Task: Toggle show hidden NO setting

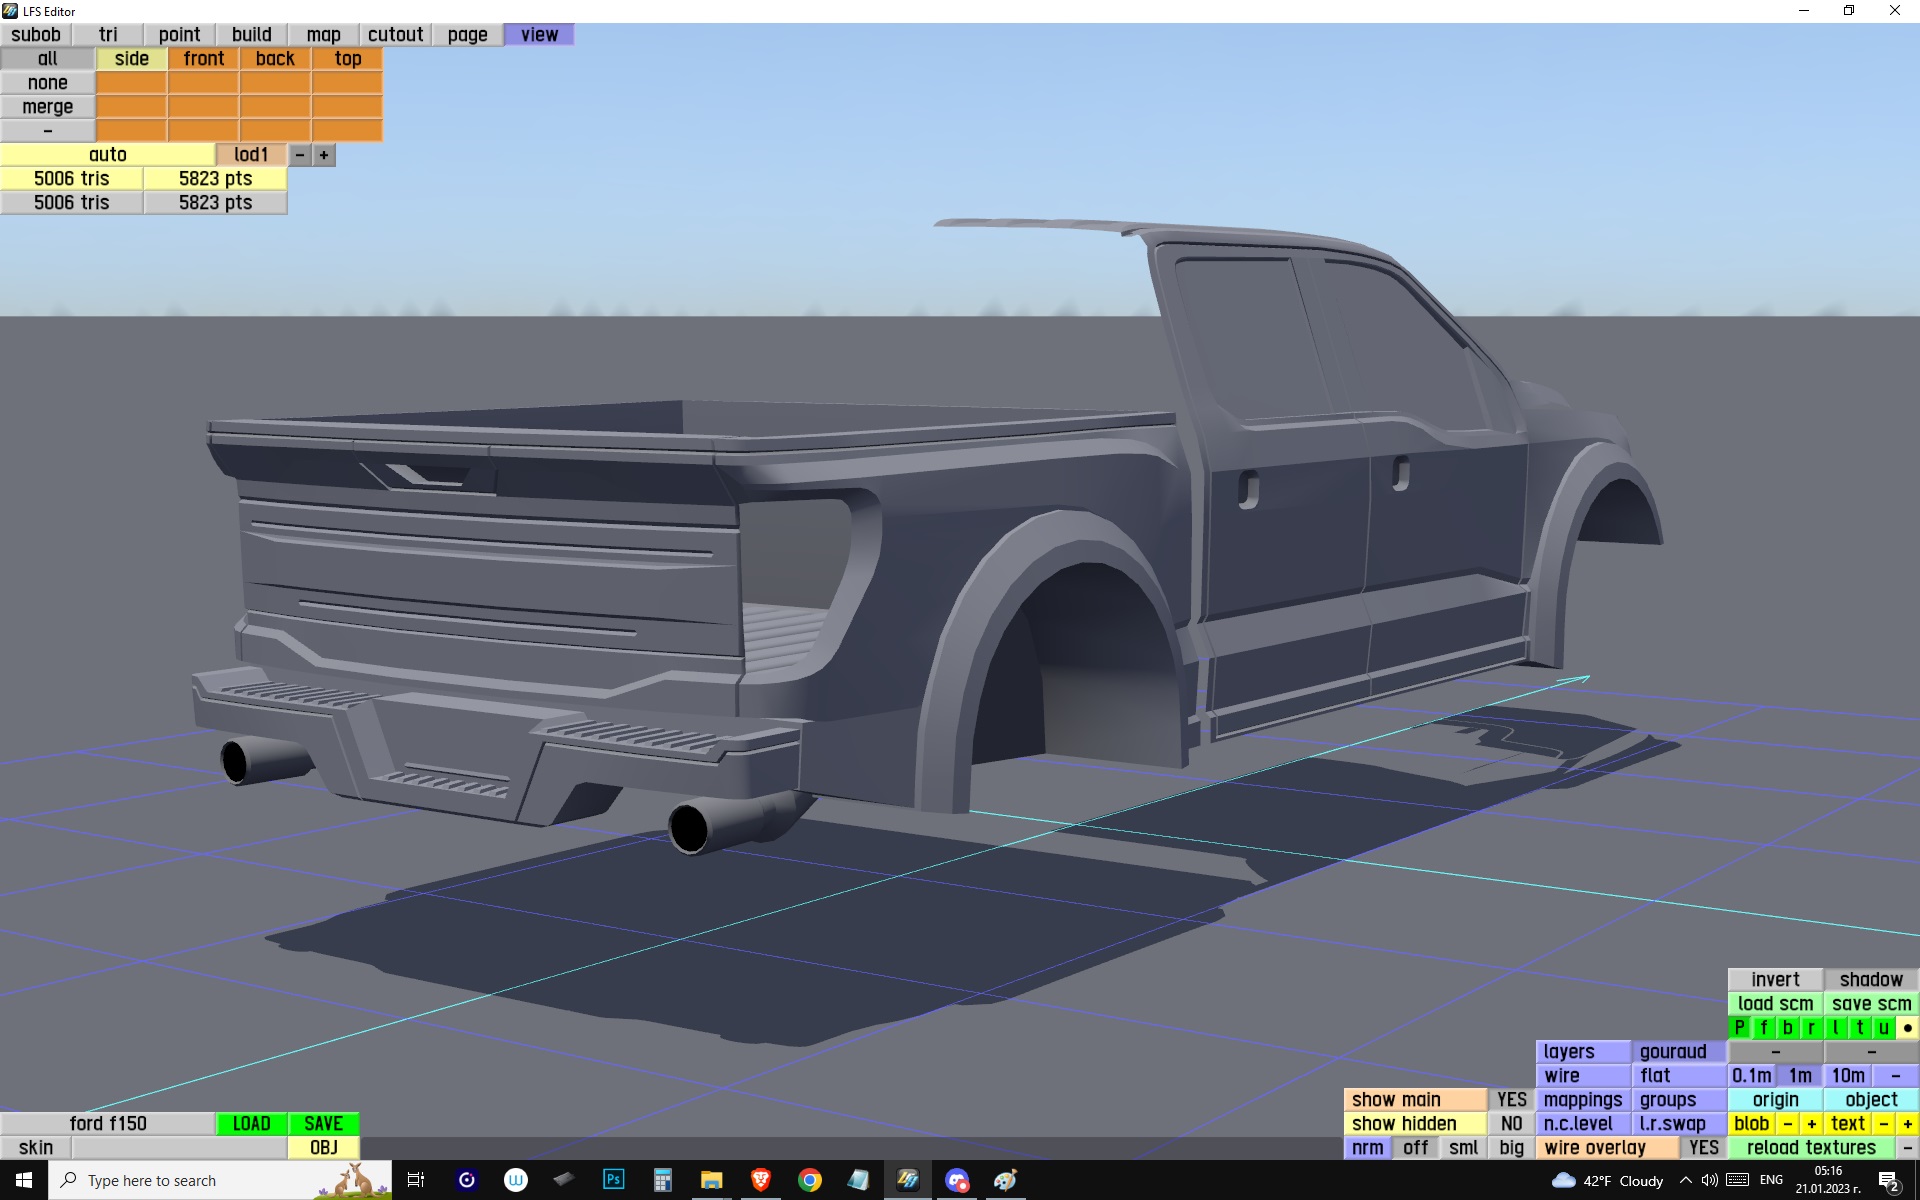Action: 1511,1124
